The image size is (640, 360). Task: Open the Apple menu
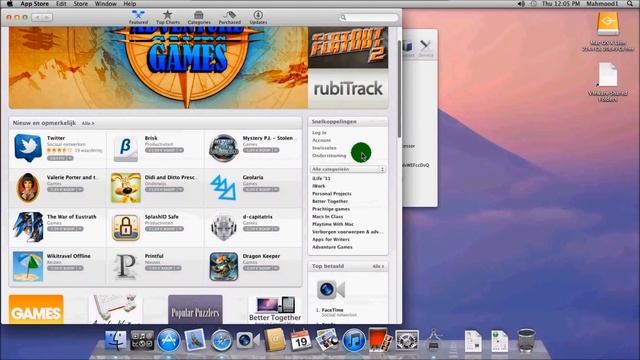[9, 4]
